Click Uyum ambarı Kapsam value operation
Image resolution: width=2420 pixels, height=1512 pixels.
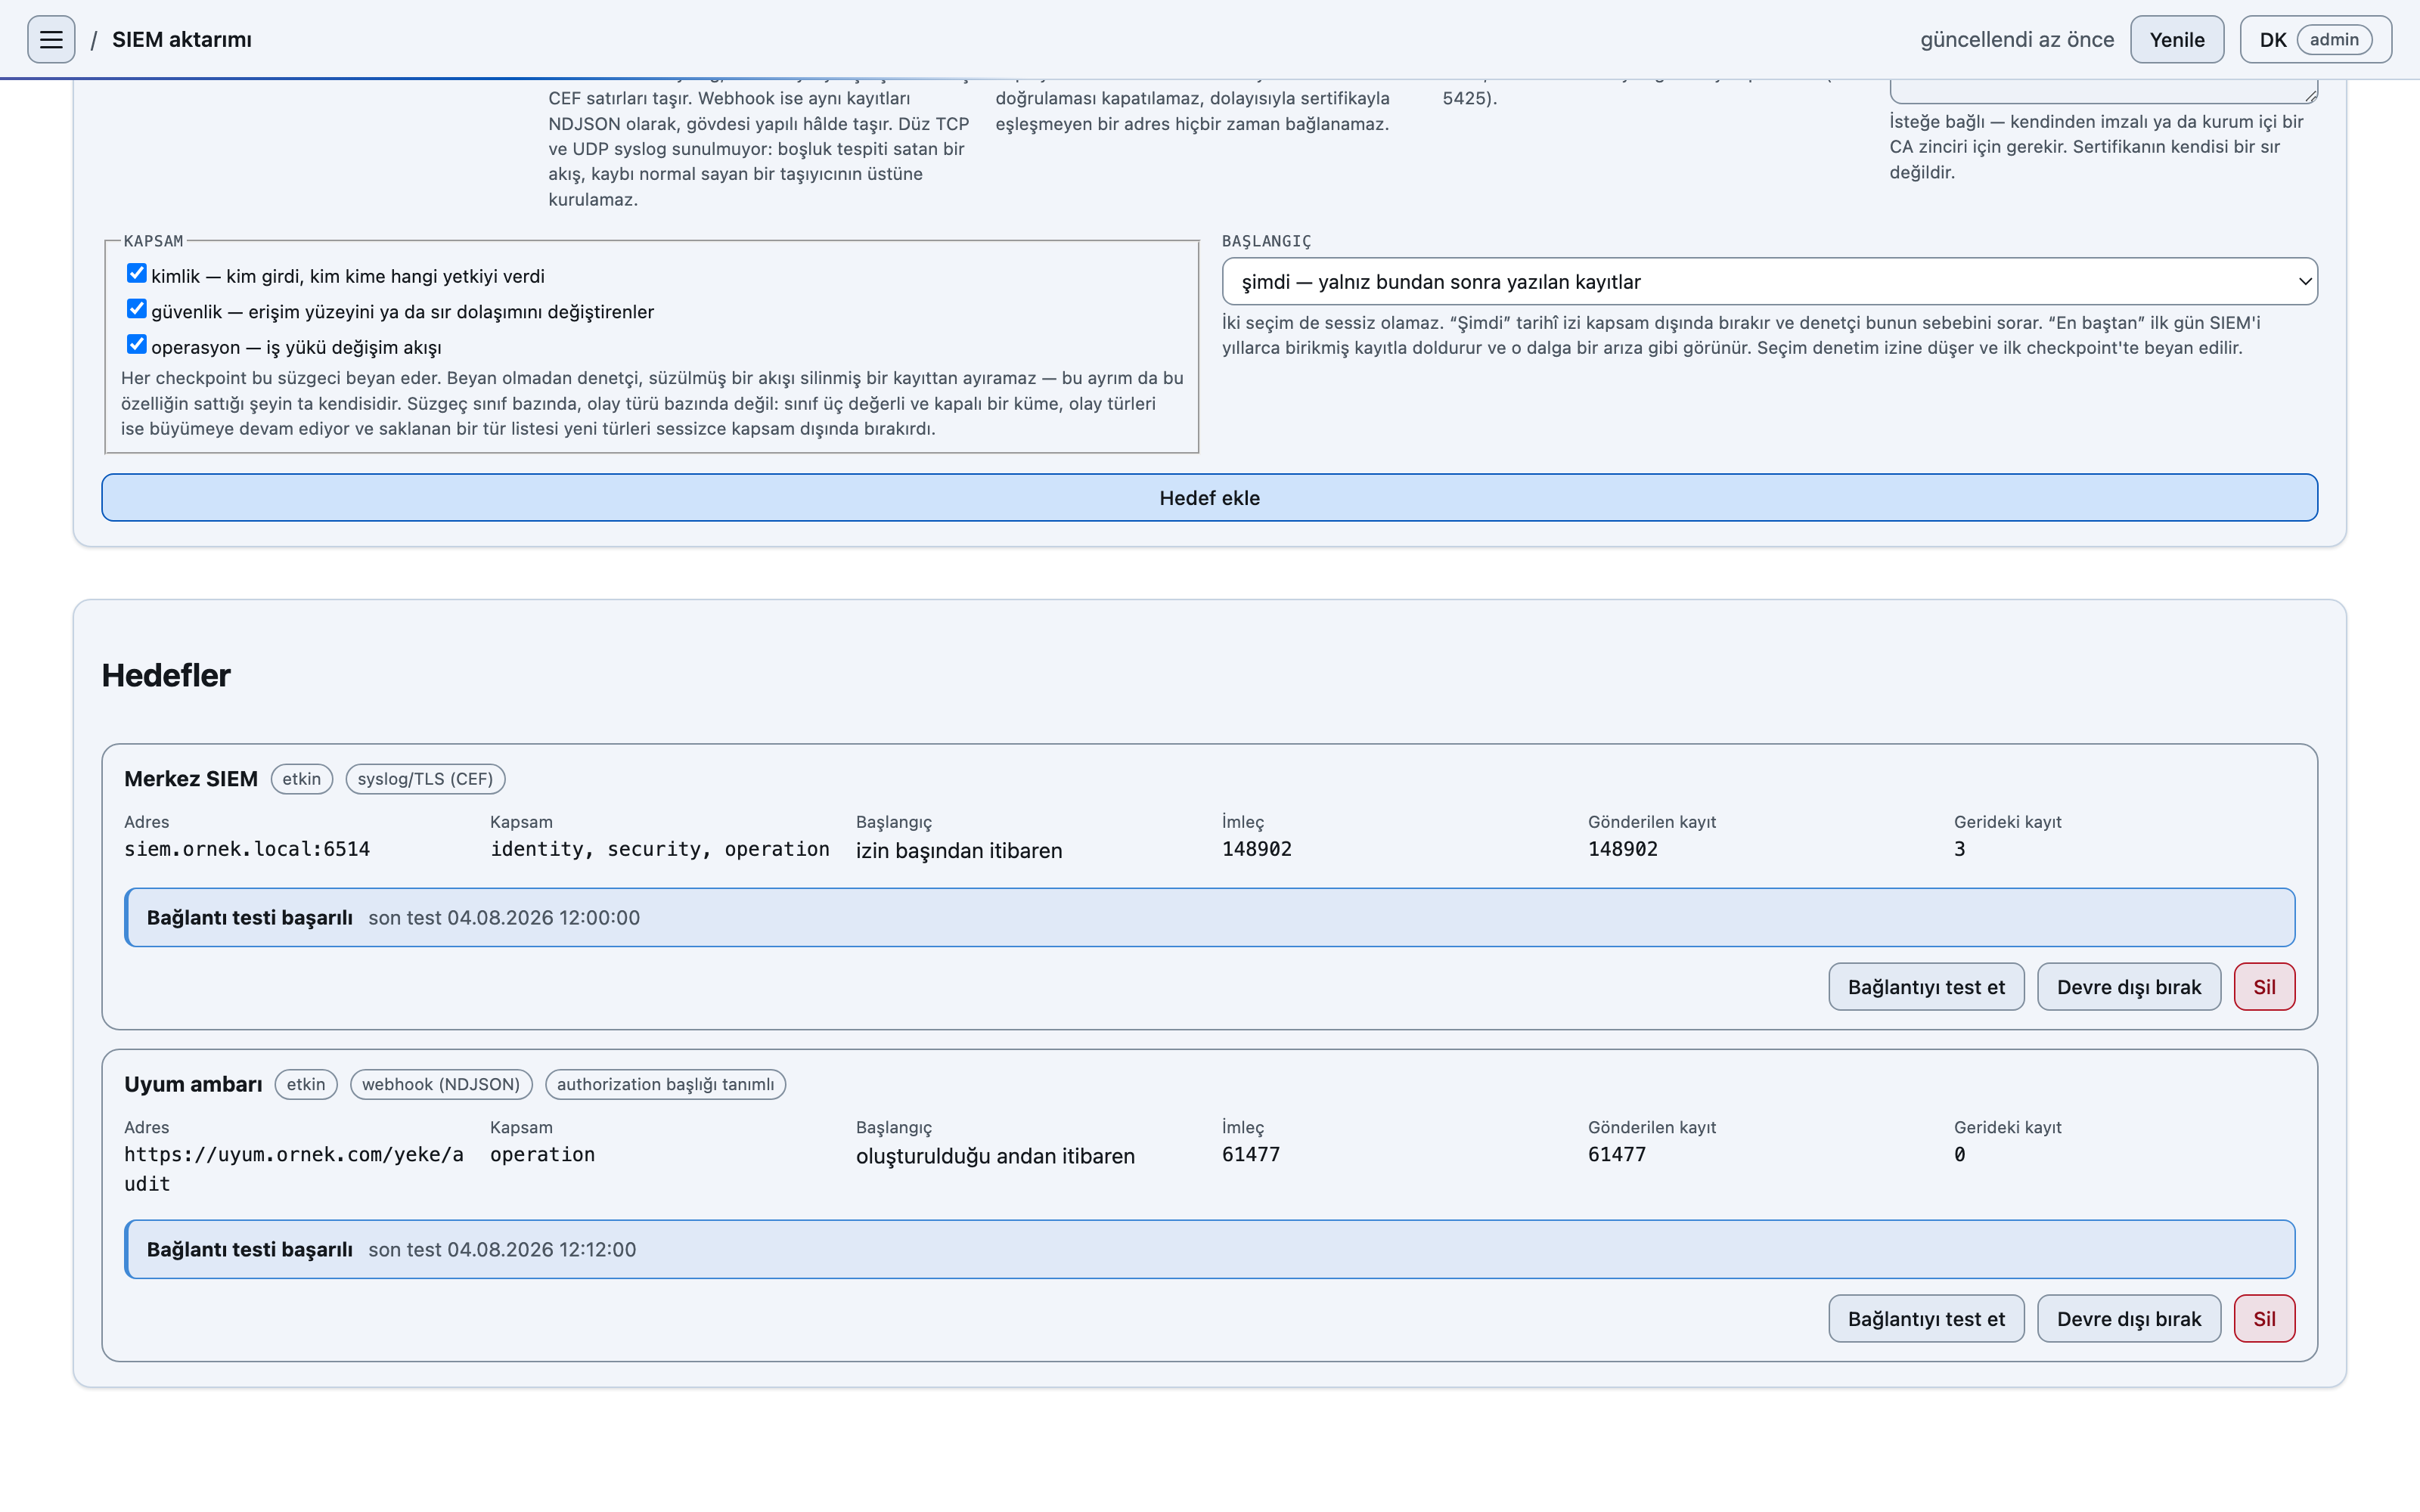pos(542,1154)
